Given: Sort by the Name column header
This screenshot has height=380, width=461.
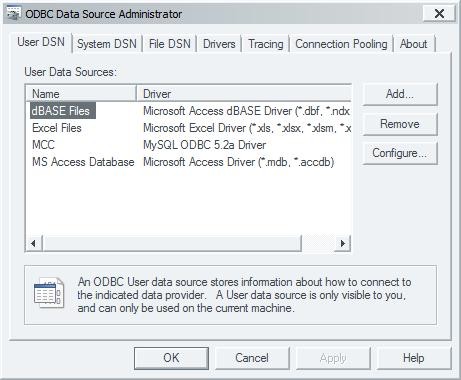Looking at the screenshot, I should point(81,94).
